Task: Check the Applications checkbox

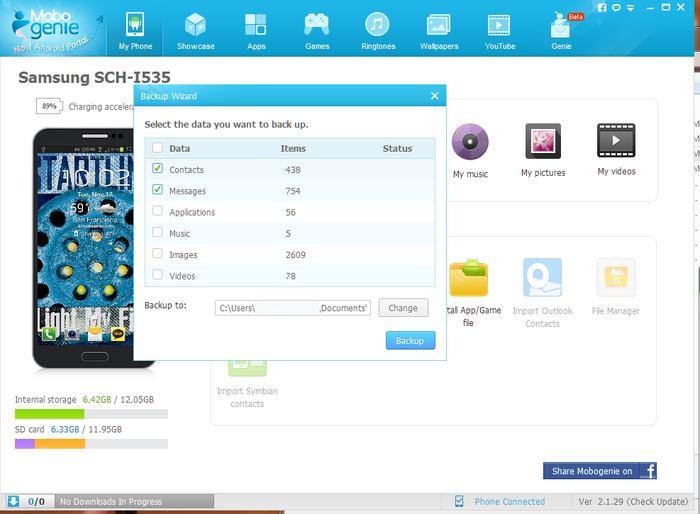Action: [x=158, y=211]
